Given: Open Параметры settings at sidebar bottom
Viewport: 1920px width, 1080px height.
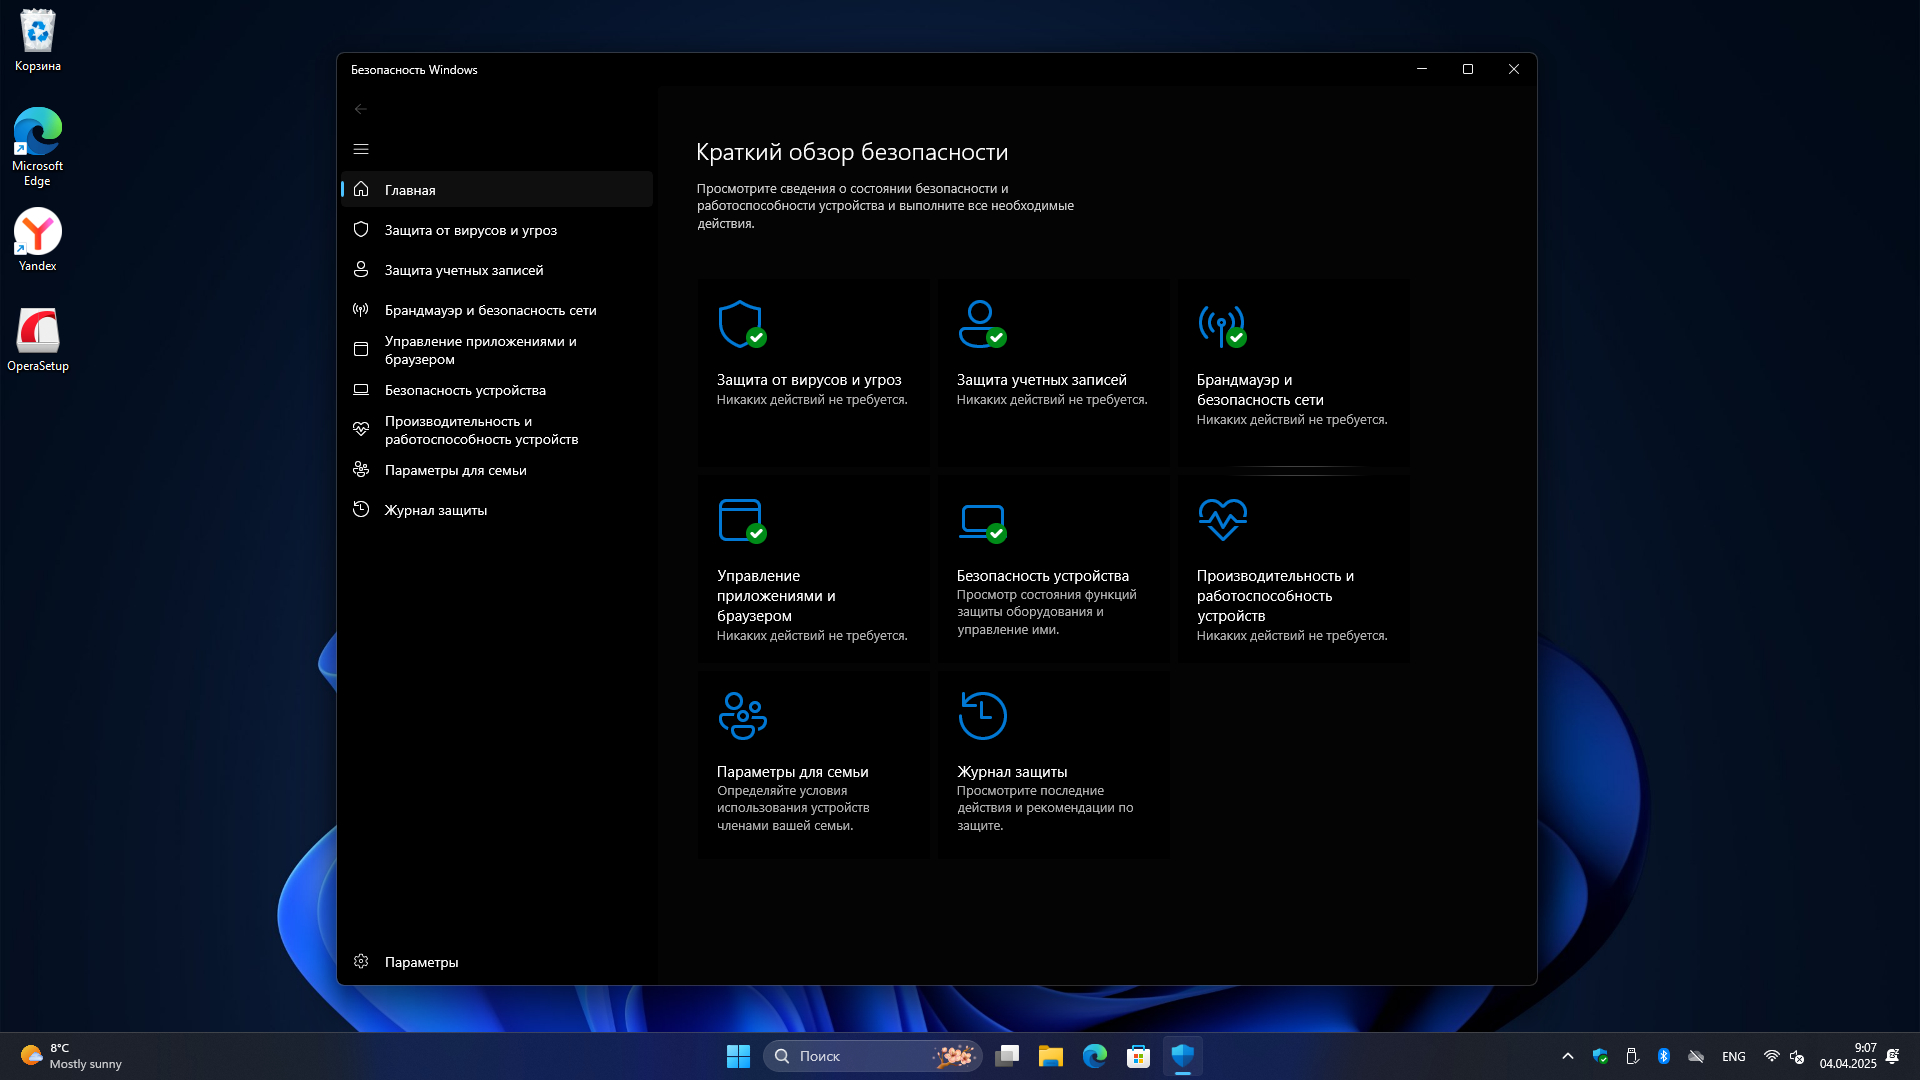Looking at the screenshot, I should tap(420, 962).
